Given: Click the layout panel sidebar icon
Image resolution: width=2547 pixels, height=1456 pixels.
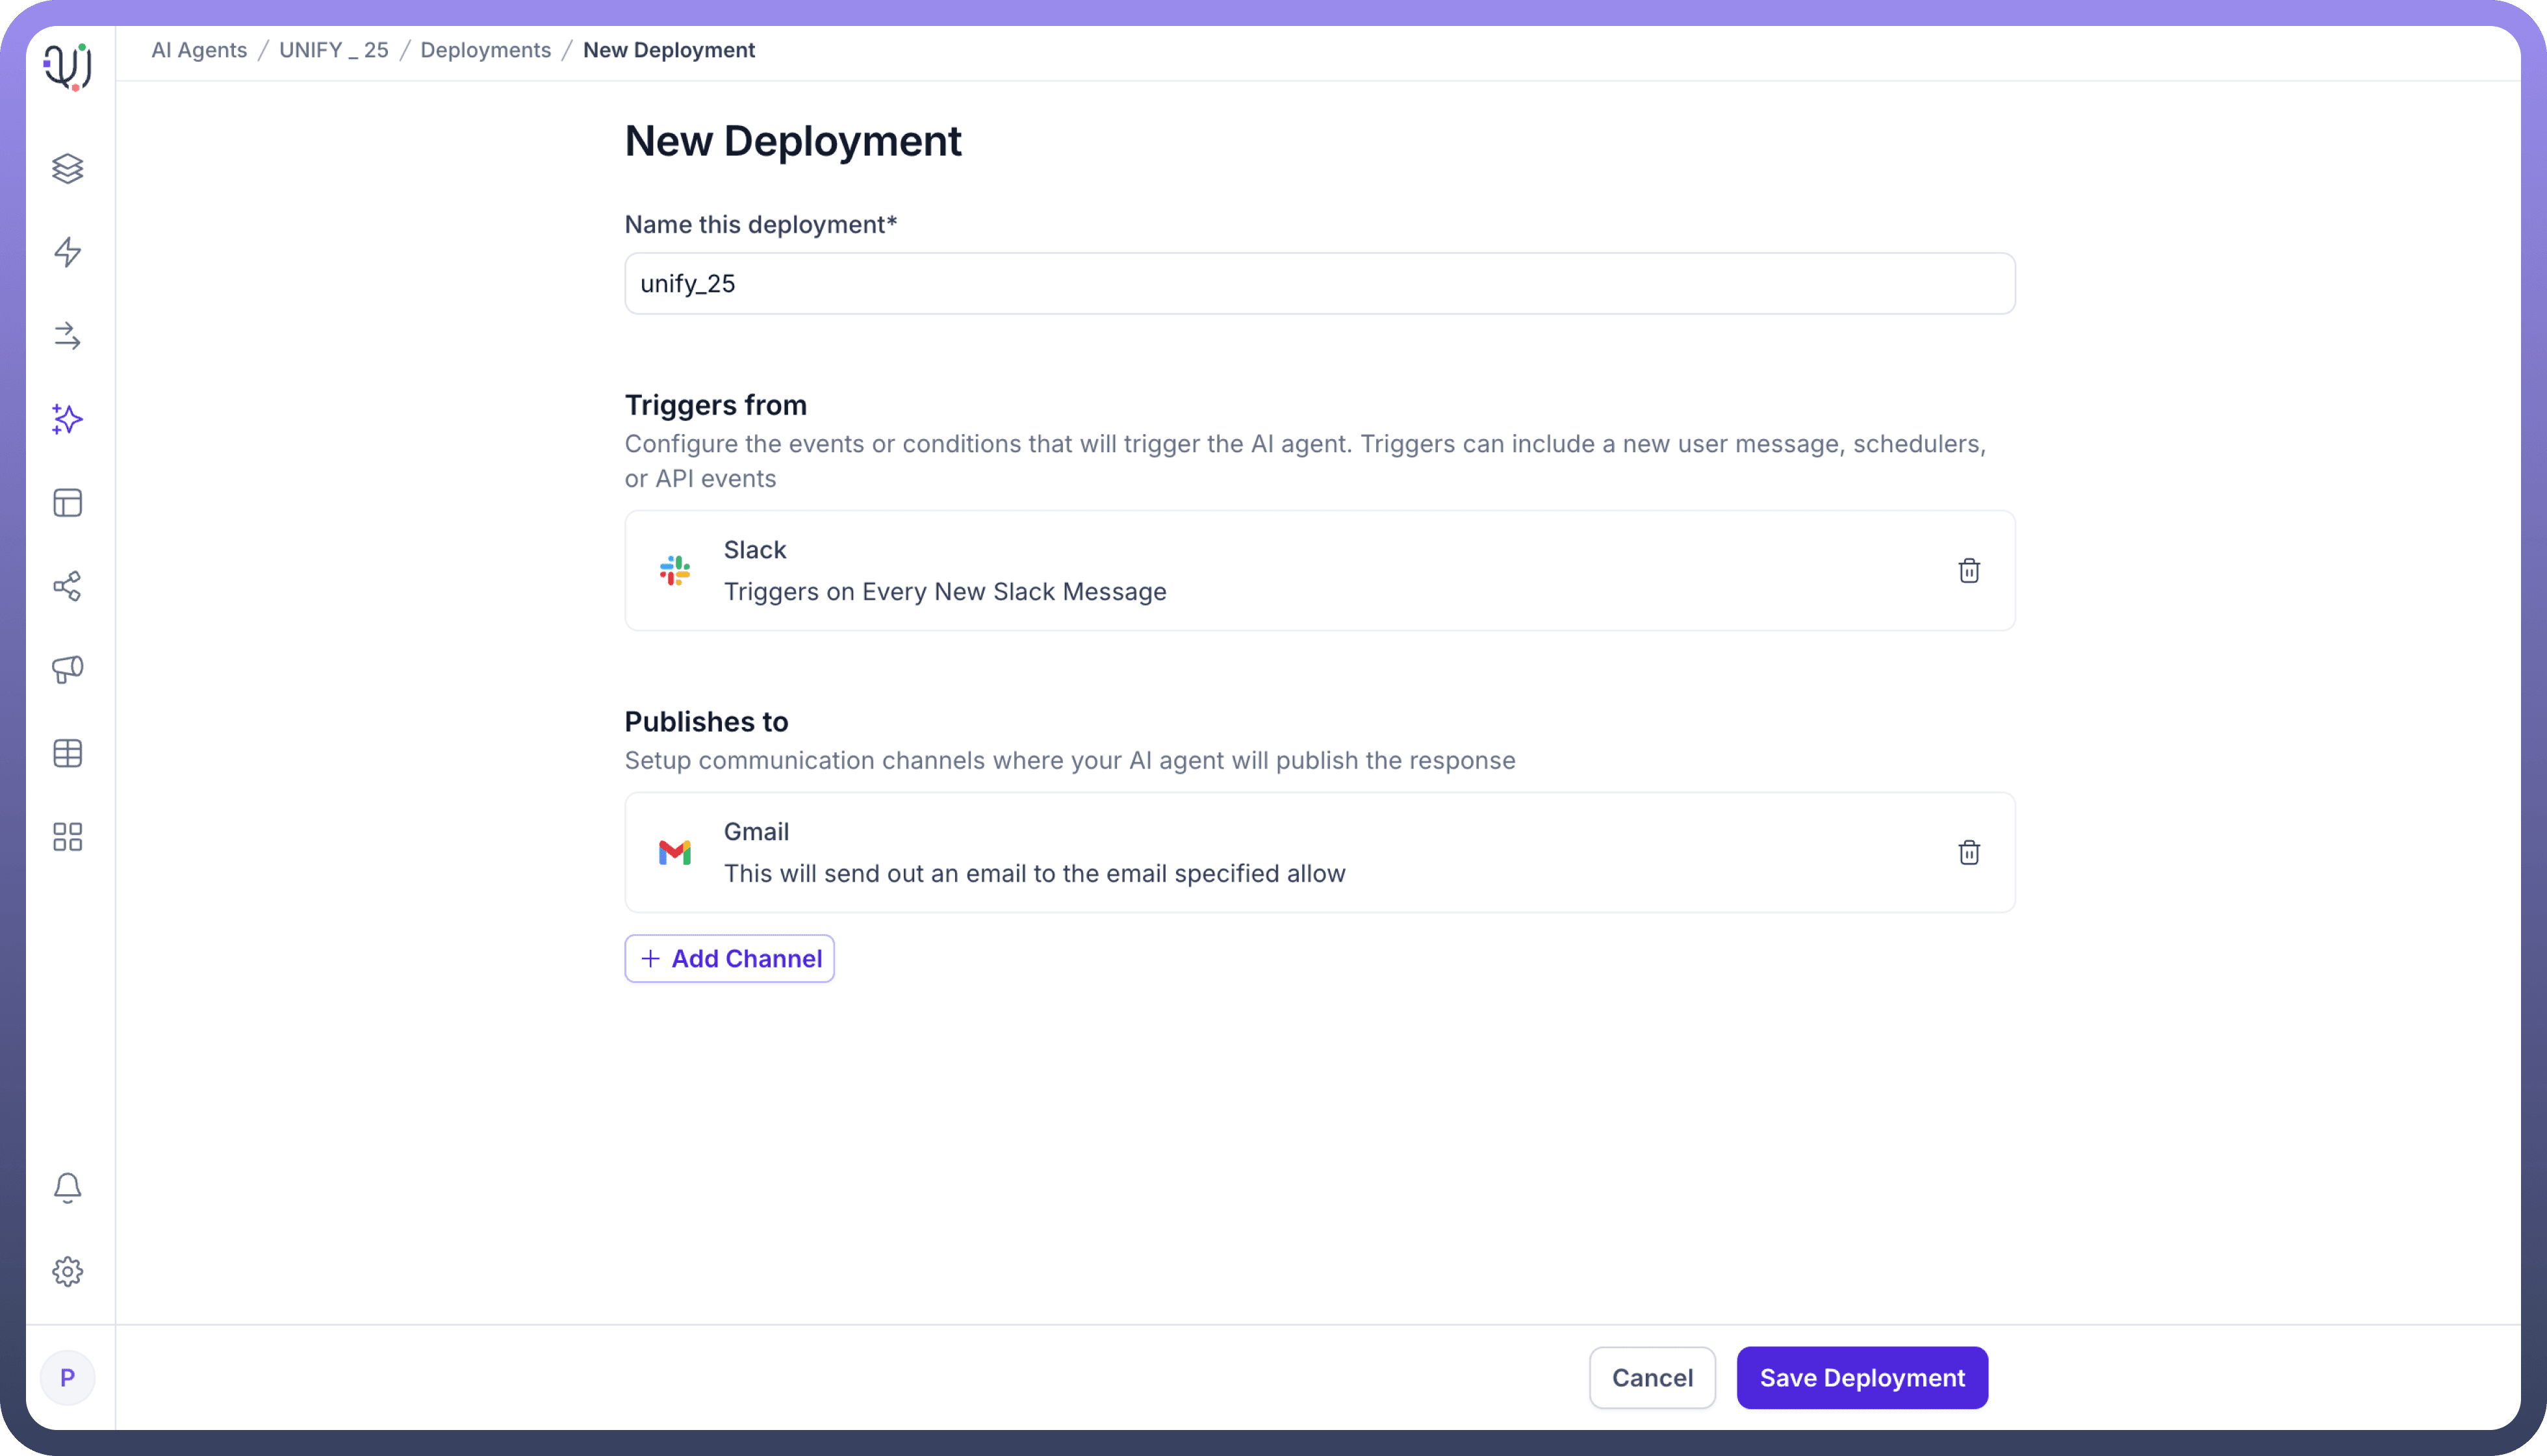Looking at the screenshot, I should (x=67, y=503).
